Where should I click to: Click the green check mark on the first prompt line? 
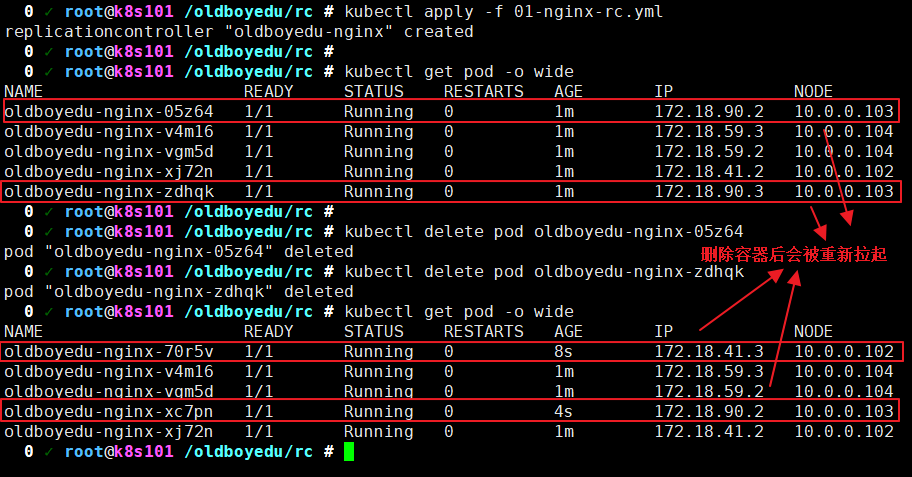(48, 11)
